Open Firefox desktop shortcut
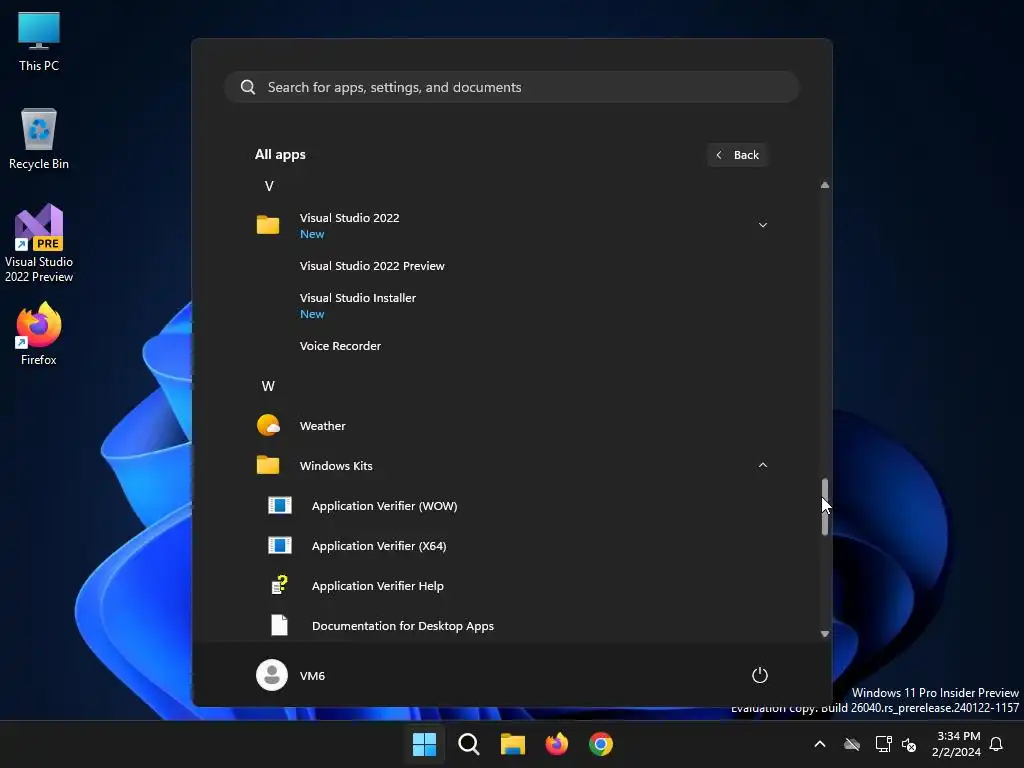Viewport: 1024px width, 768px height. [39, 333]
